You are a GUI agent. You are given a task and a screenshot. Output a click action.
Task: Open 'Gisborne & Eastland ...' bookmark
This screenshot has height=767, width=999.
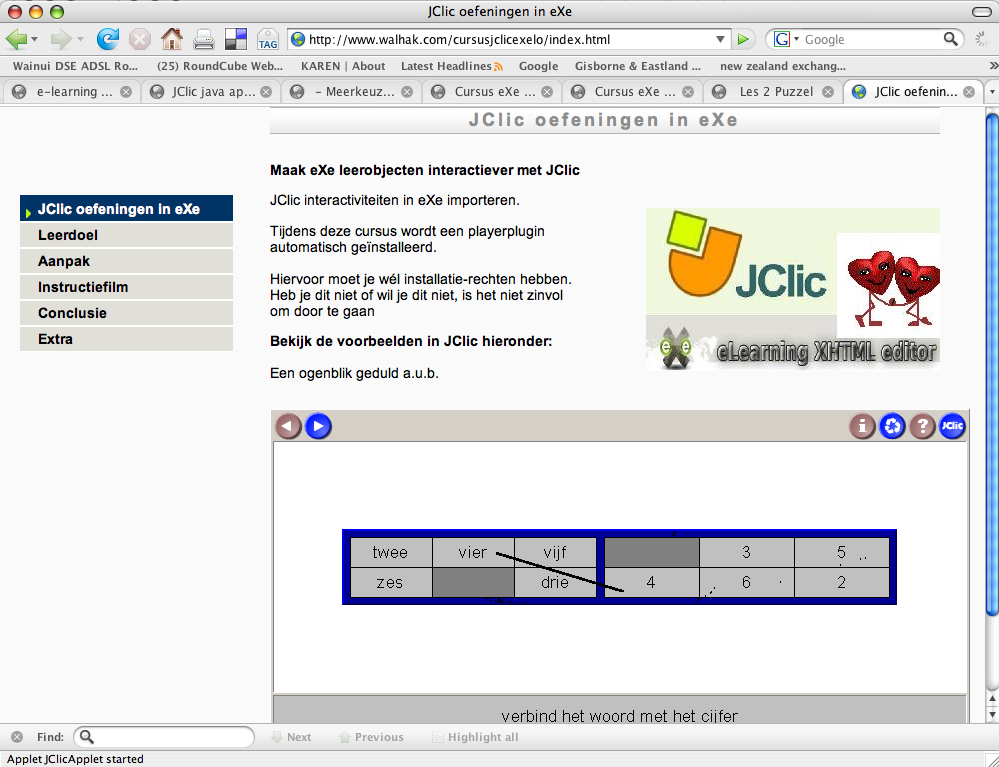coord(638,66)
